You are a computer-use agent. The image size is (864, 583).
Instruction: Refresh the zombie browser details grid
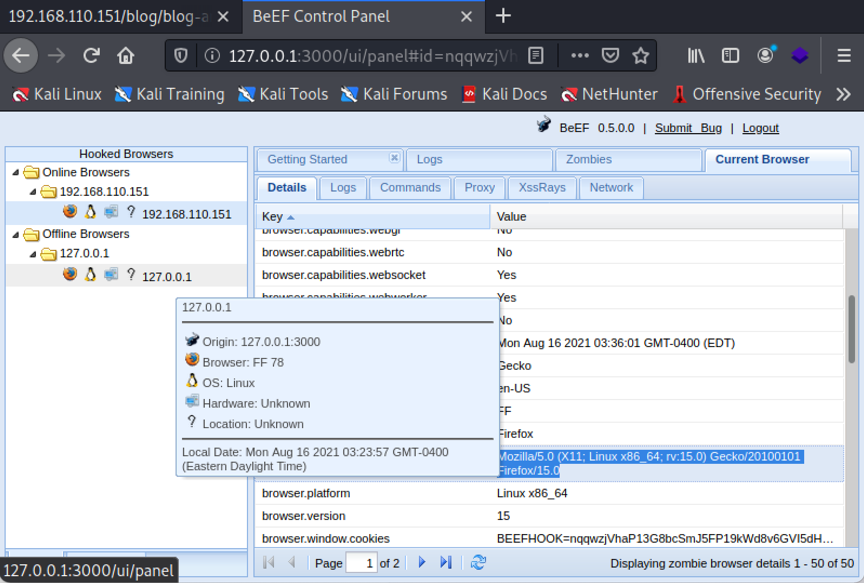pos(478,563)
